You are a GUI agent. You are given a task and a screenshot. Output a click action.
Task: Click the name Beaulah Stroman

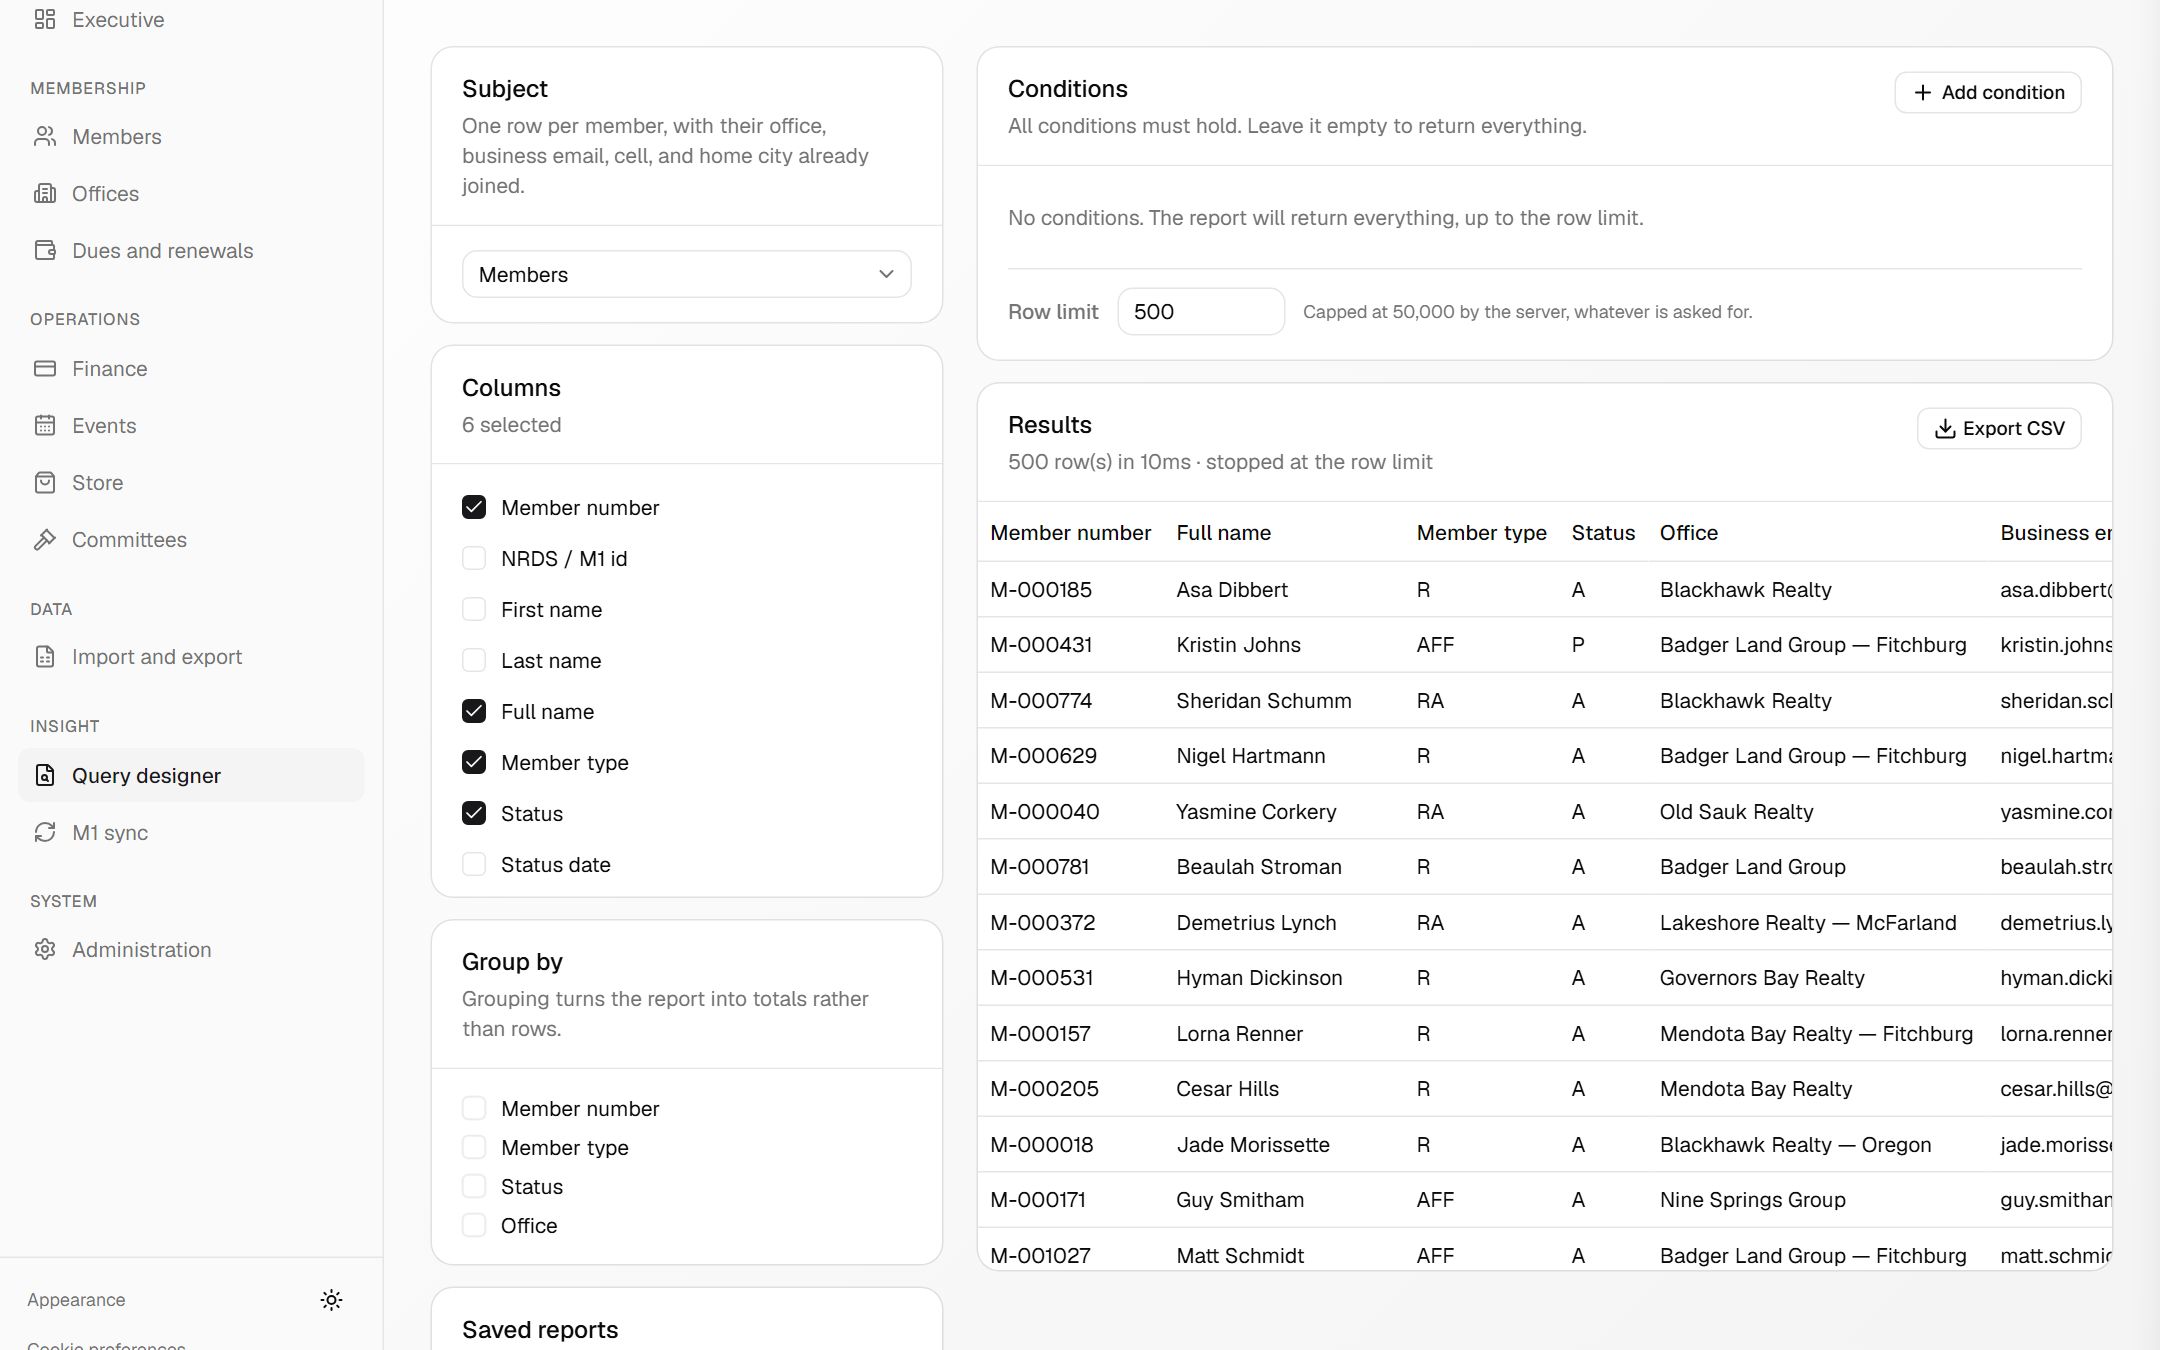pyautogui.click(x=1259, y=866)
